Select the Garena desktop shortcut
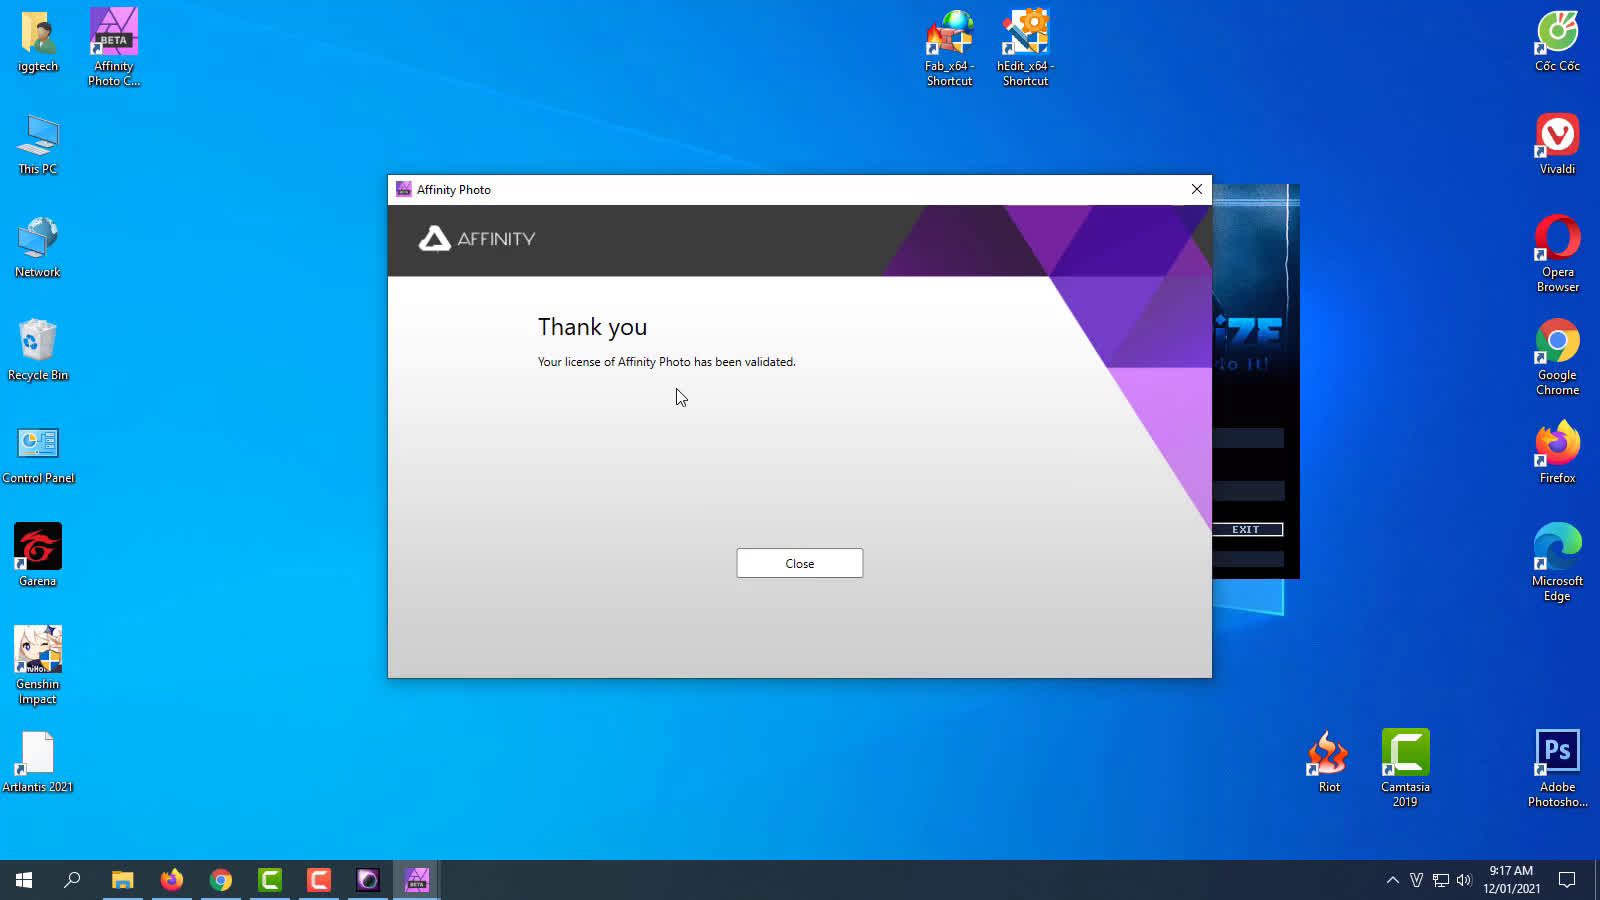This screenshot has height=900, width=1600. (38, 555)
